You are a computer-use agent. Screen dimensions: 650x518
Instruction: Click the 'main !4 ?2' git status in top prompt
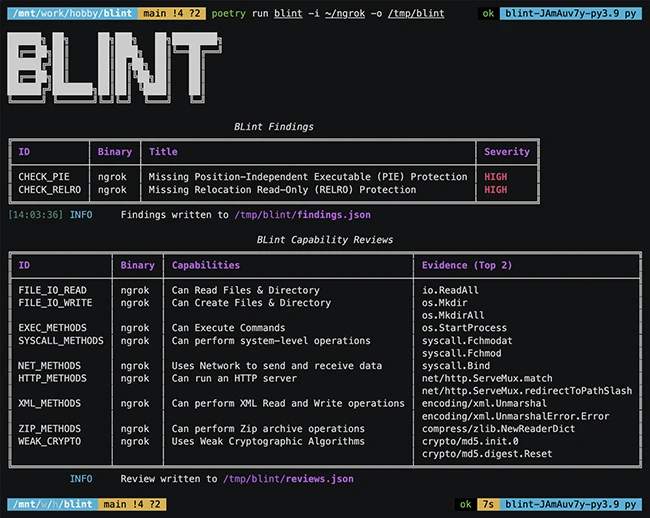pos(172,13)
